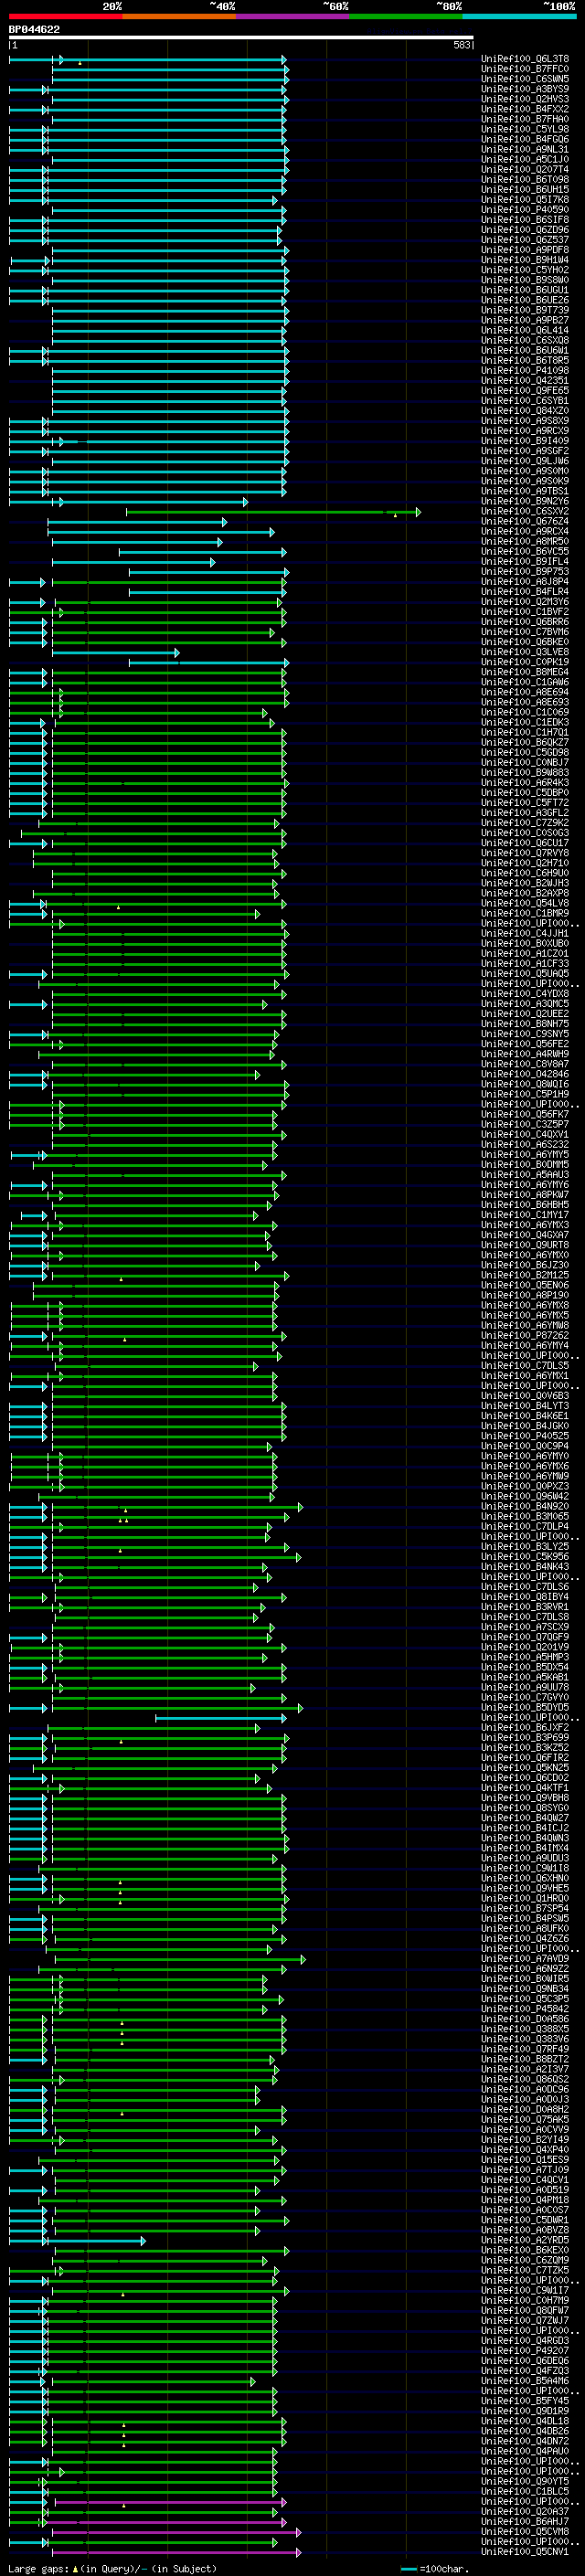This screenshot has width=585, height=2576.
Task: Select hit label UniRef100_B4N920
Action: pos(525,1506)
